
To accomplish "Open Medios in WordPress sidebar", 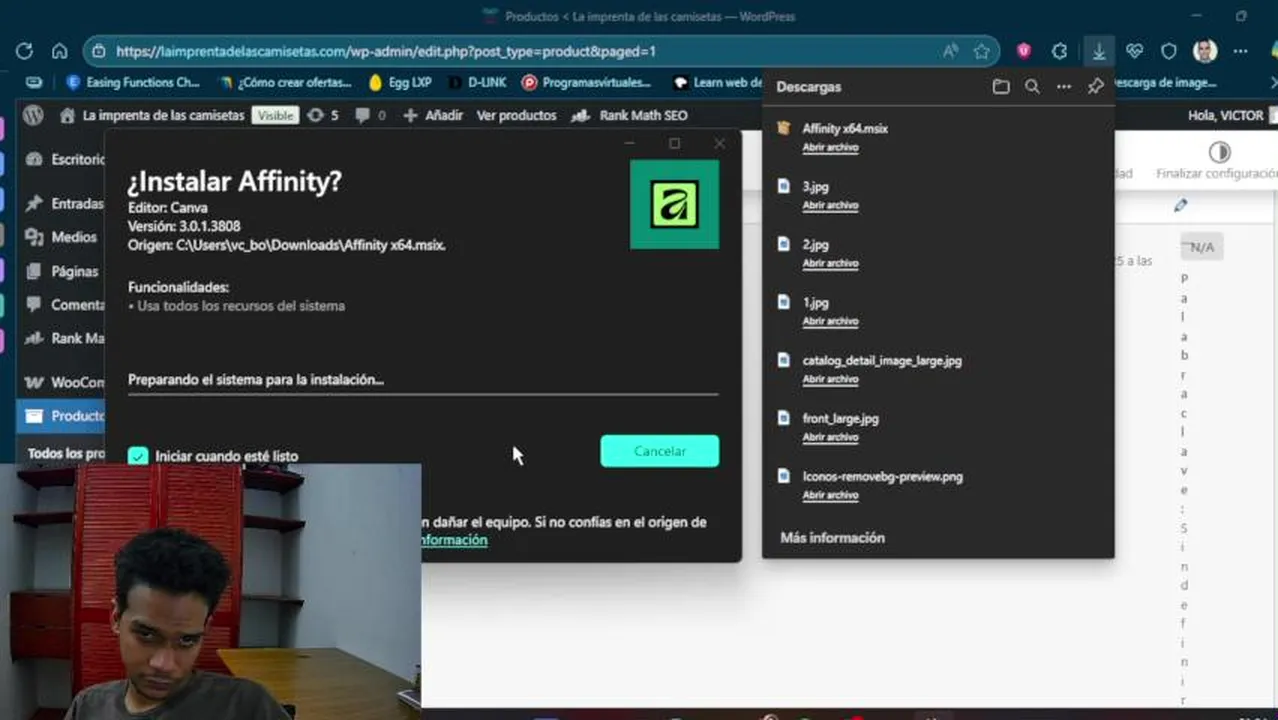I will [x=64, y=237].
